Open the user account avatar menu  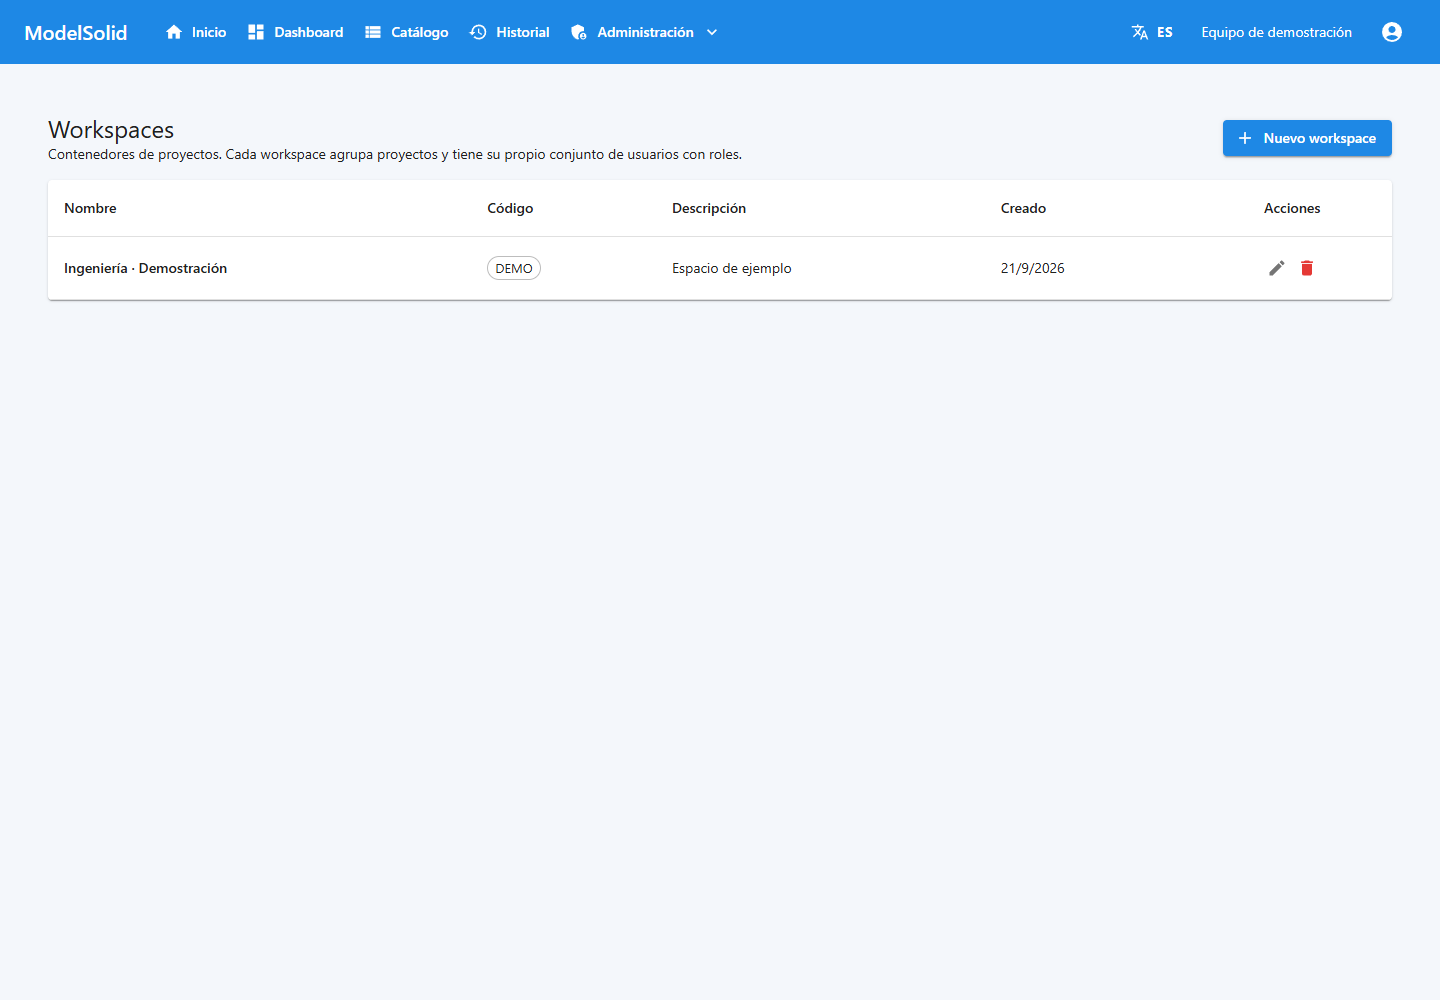pos(1392,32)
